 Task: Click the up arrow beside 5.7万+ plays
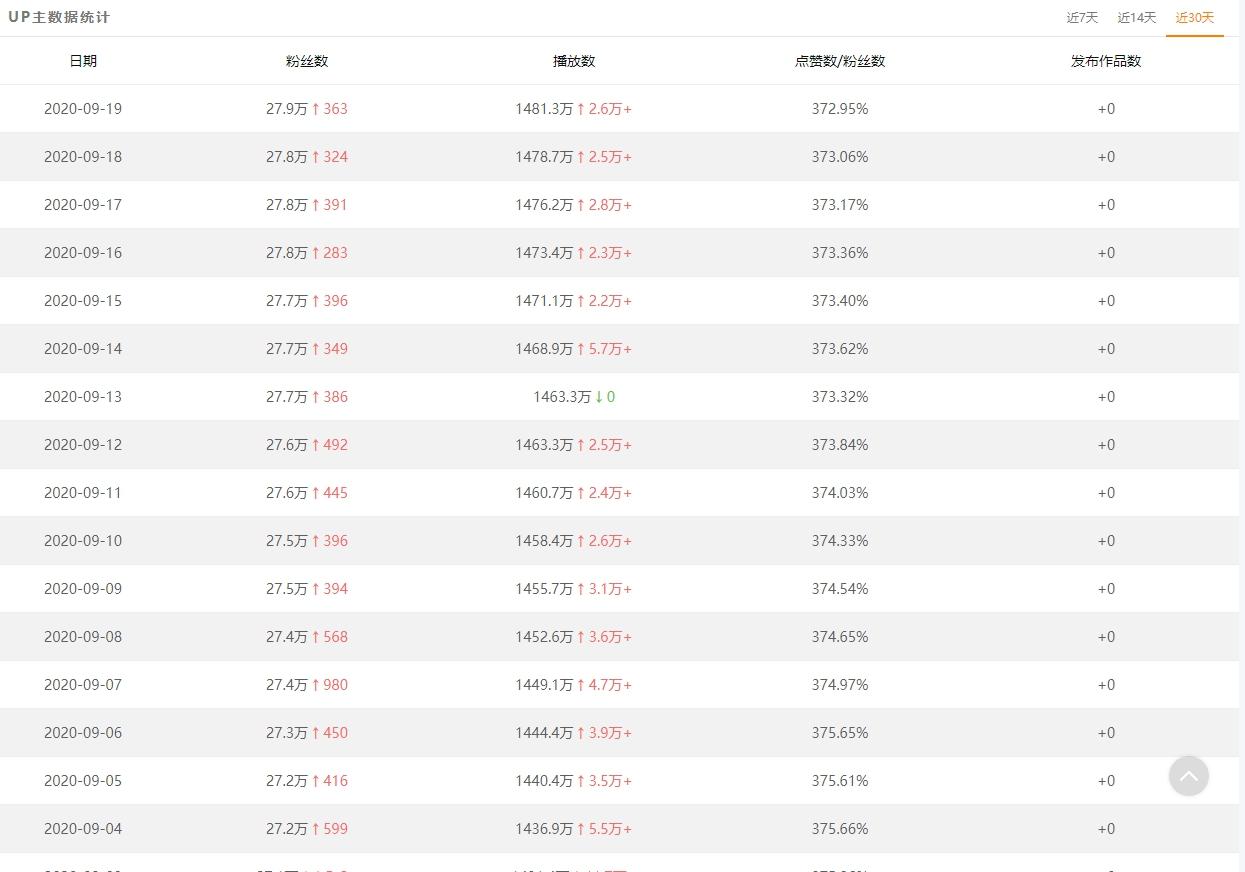click(581, 349)
